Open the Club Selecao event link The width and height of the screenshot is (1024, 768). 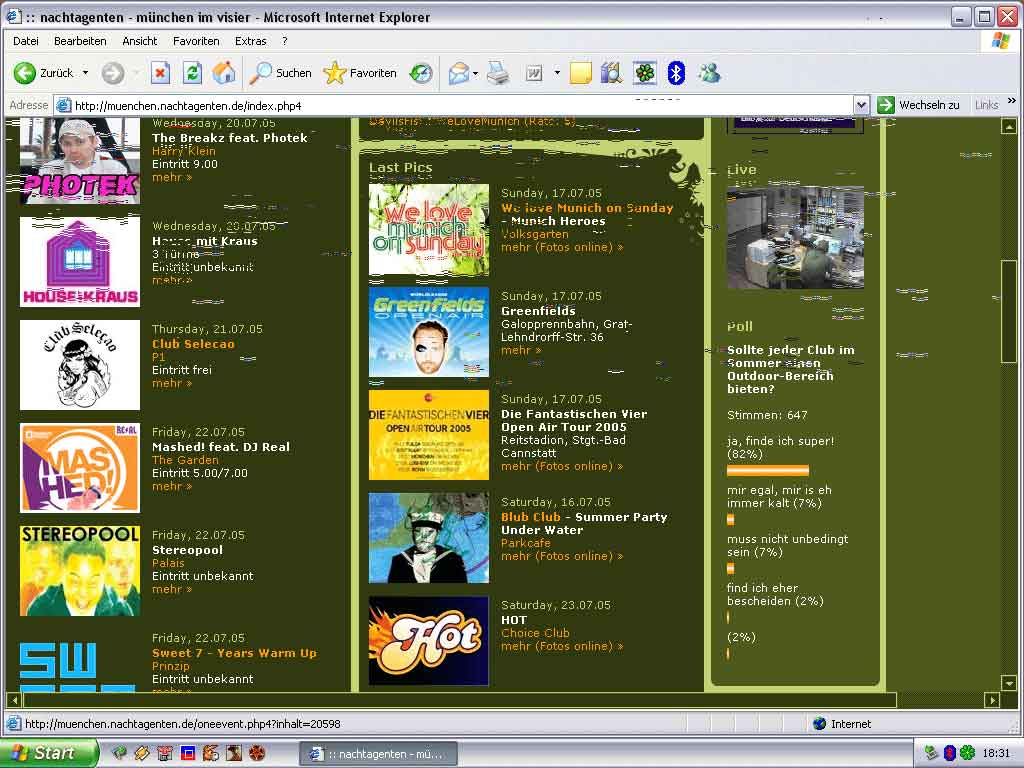193,344
